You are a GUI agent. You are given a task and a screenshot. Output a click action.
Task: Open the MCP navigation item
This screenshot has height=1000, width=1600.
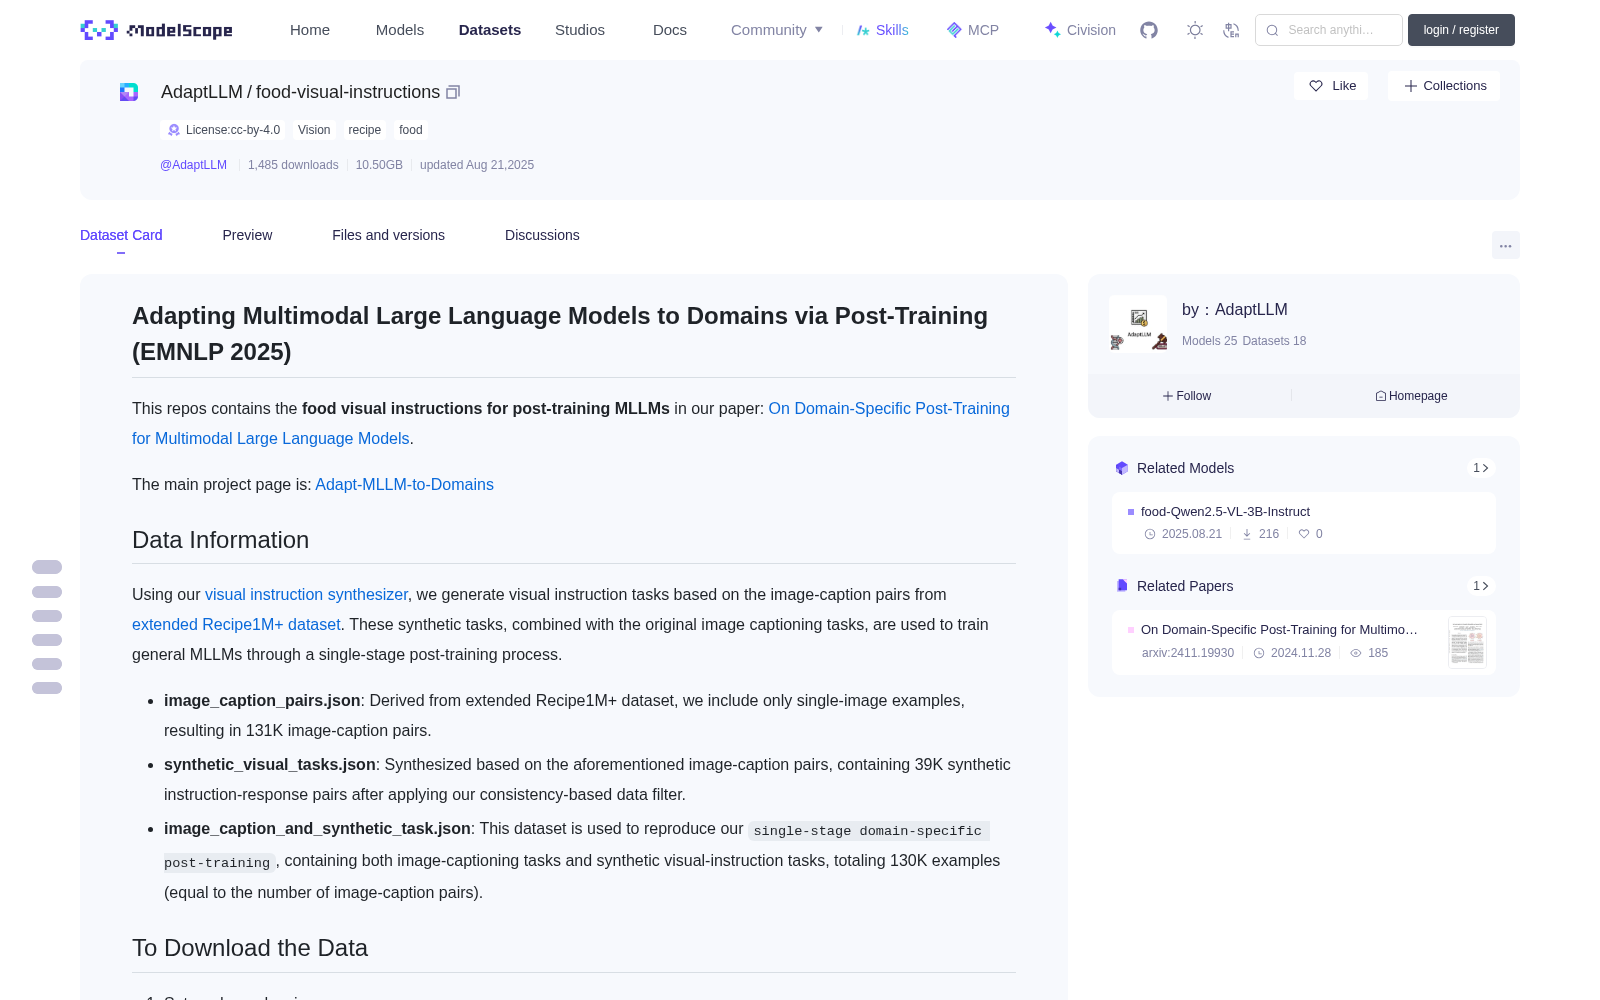click(x=972, y=30)
